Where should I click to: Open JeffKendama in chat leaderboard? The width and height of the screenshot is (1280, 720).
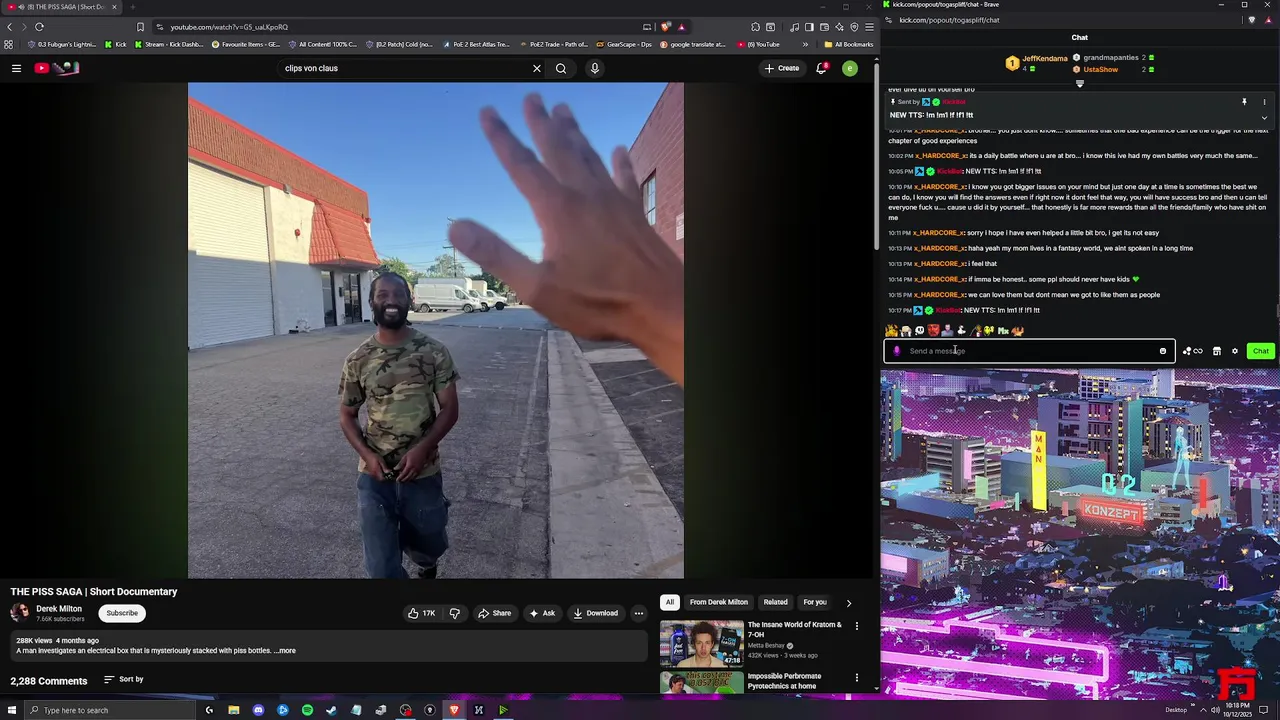1045,59
